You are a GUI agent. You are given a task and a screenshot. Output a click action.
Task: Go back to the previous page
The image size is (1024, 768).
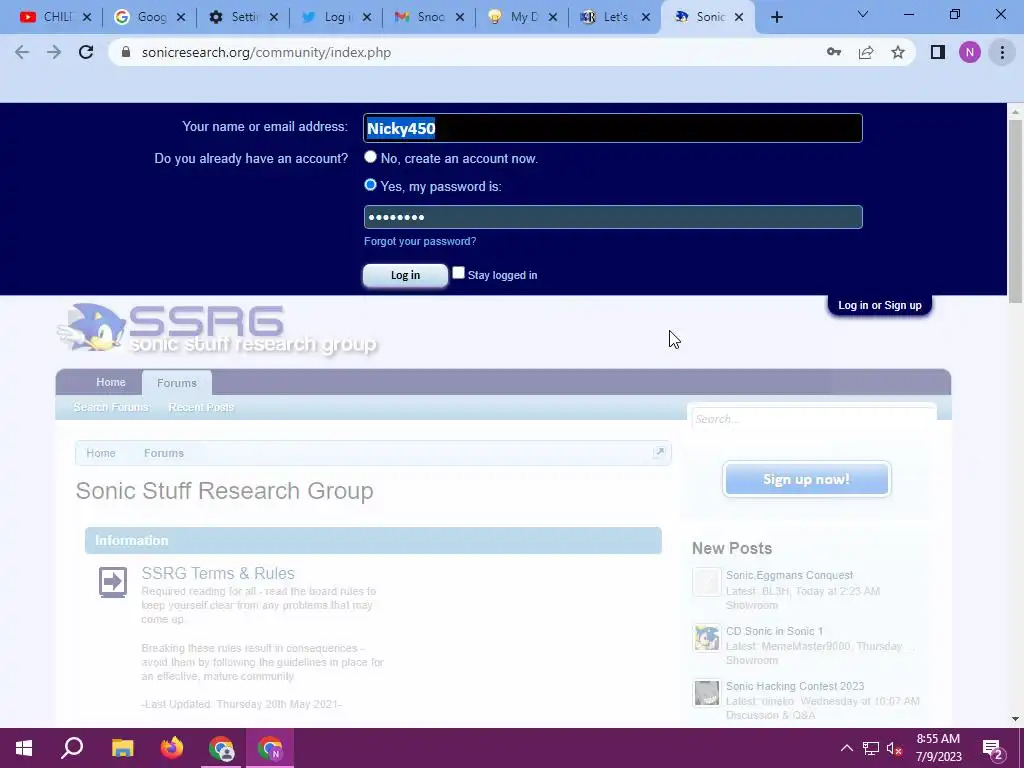[x=22, y=52]
